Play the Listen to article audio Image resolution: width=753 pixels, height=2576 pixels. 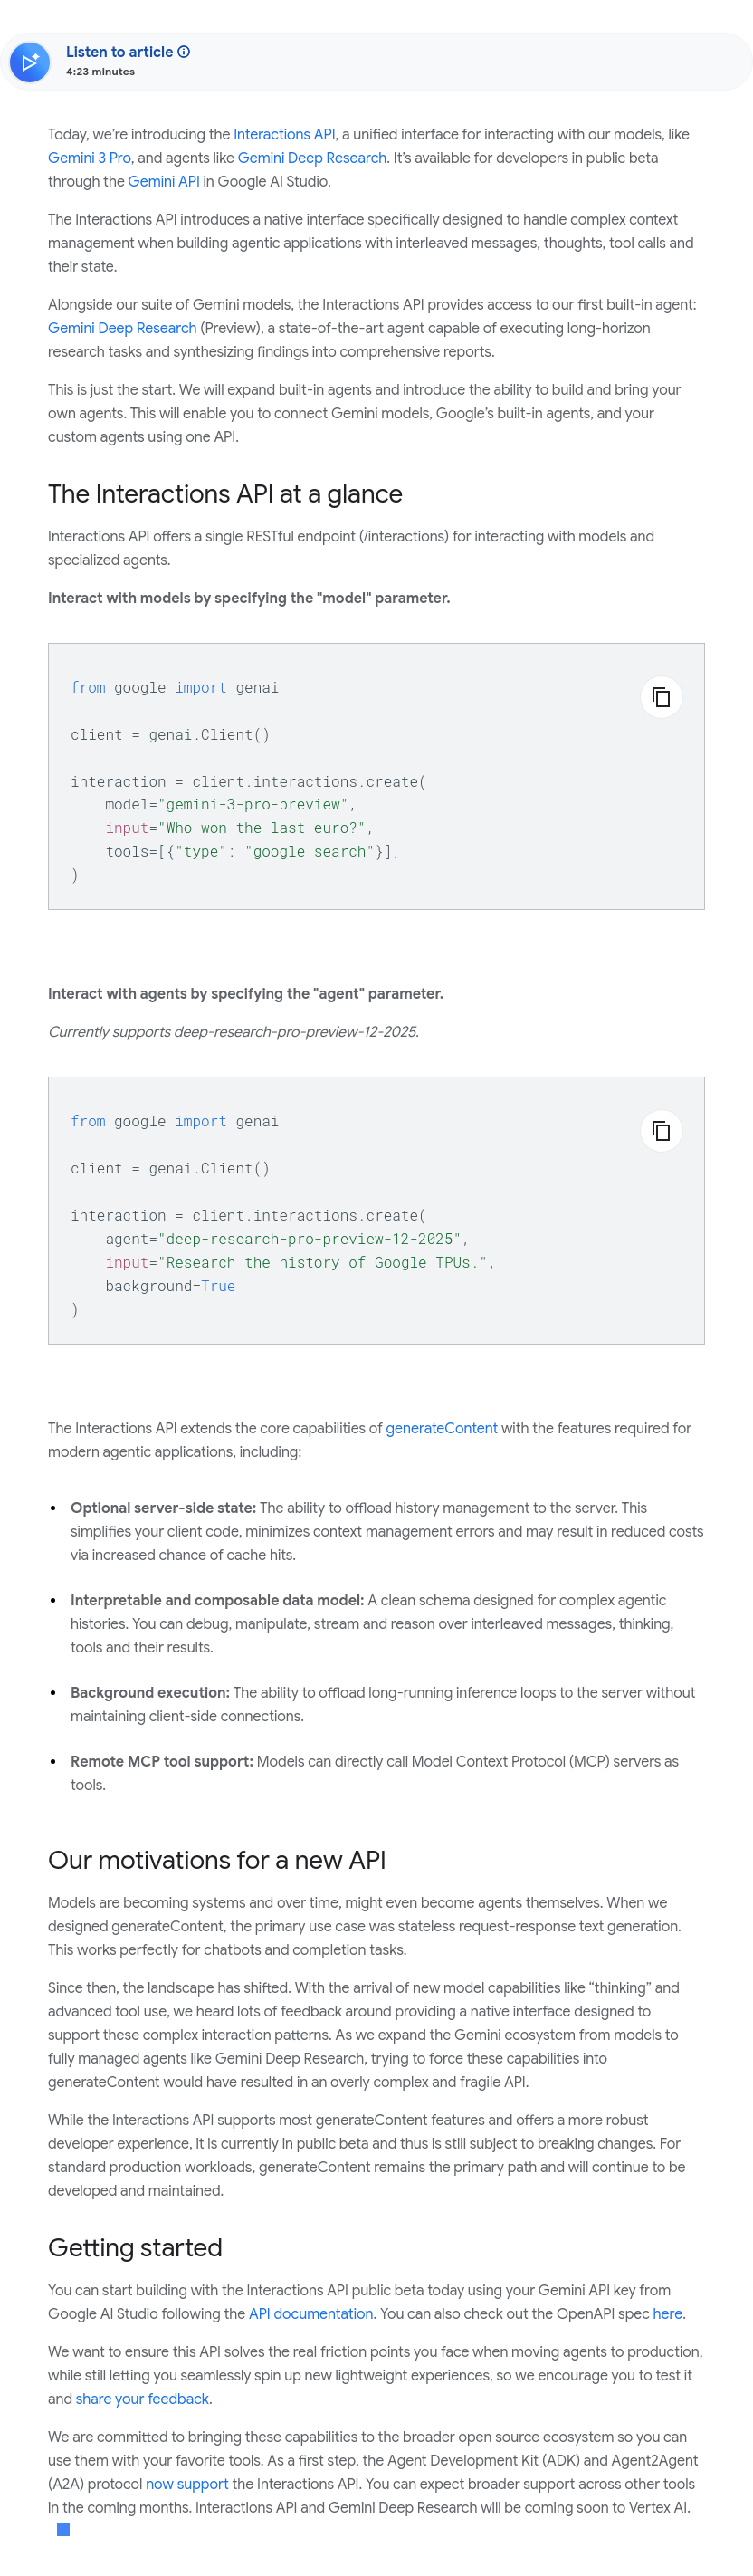pyautogui.click(x=30, y=62)
